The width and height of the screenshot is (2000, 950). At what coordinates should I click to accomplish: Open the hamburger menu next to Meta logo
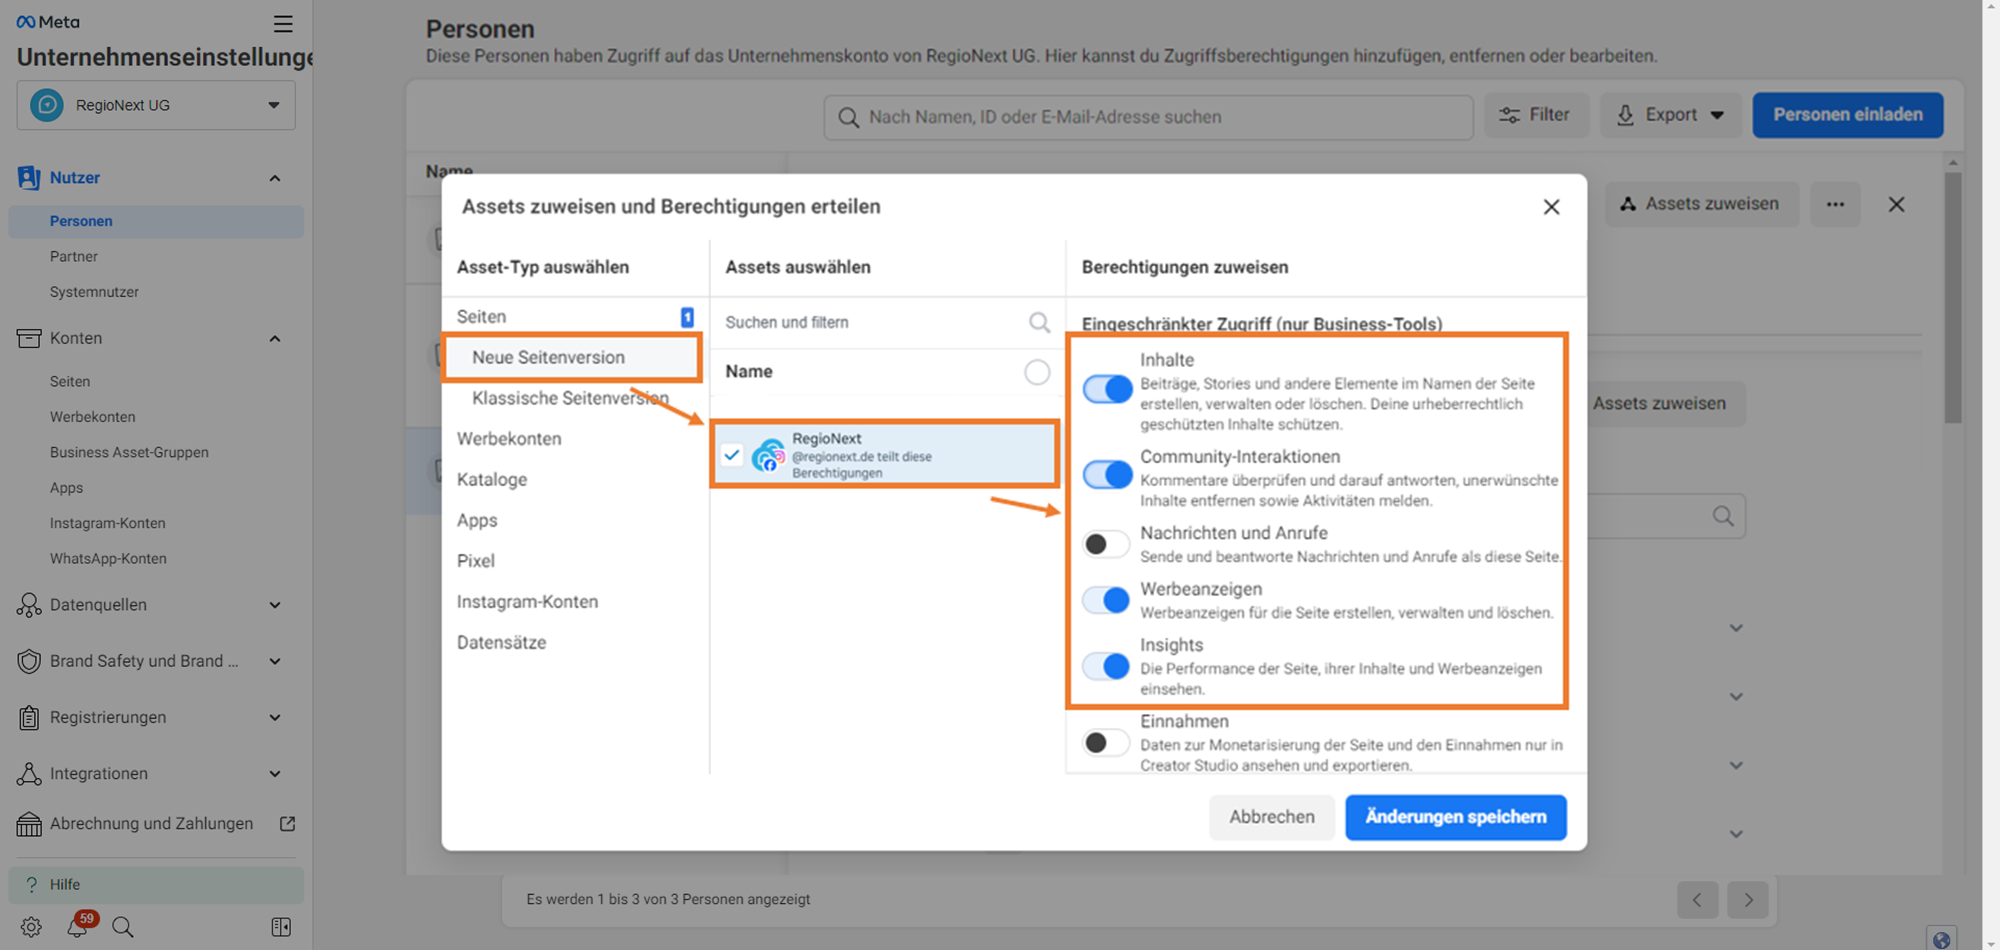(283, 23)
